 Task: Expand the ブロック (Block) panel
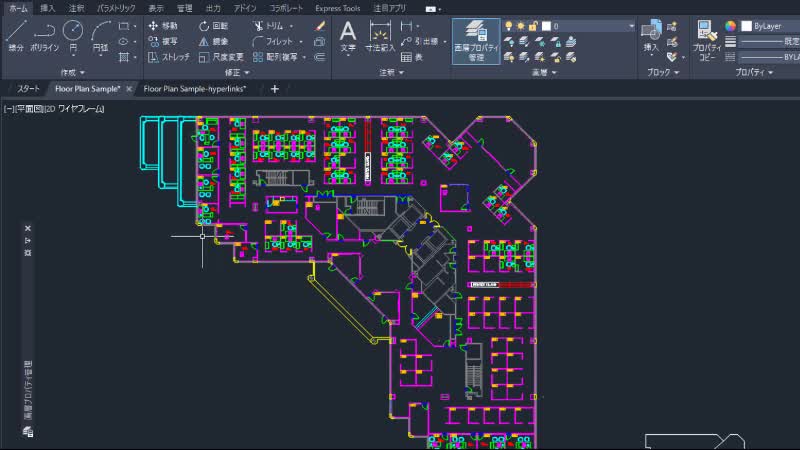(663, 73)
